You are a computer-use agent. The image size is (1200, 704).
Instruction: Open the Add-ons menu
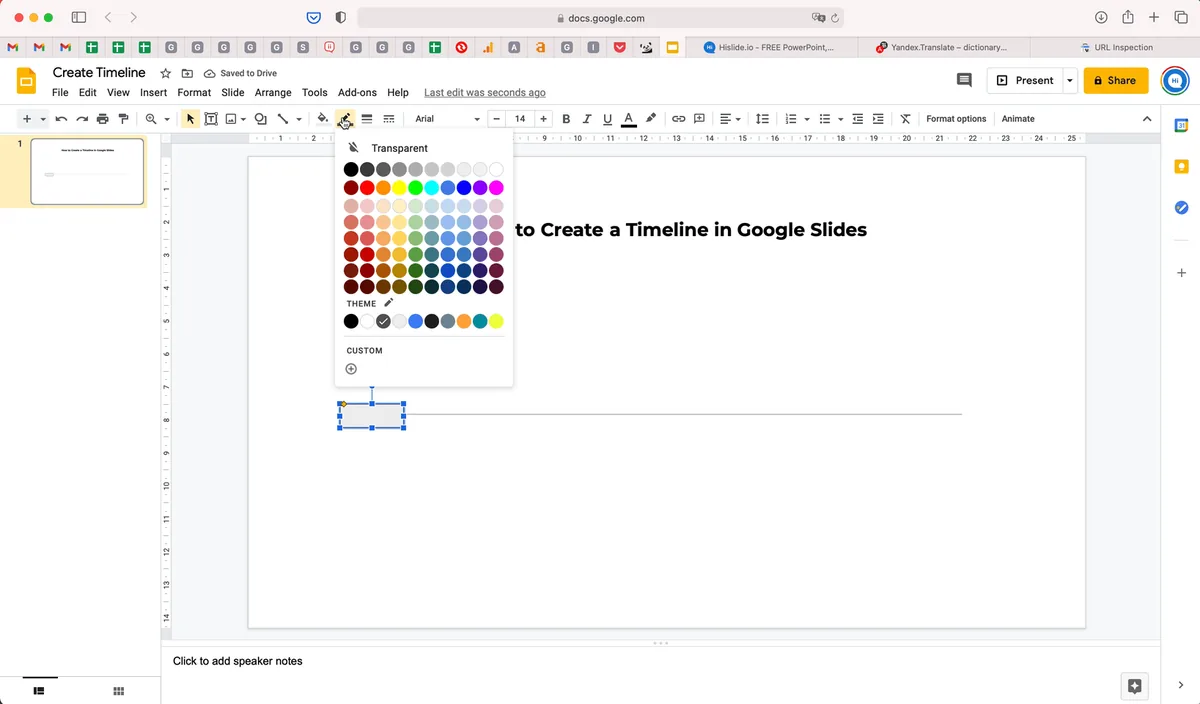pyautogui.click(x=357, y=92)
